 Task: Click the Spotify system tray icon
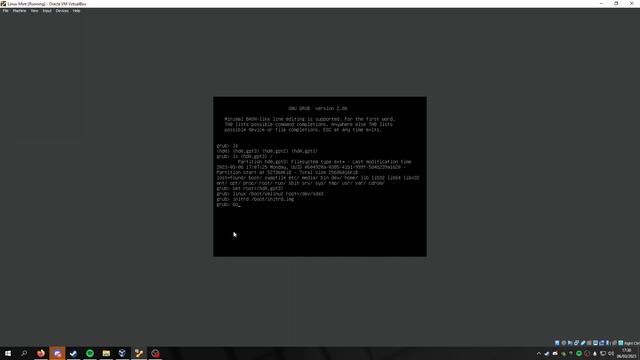click(579, 353)
